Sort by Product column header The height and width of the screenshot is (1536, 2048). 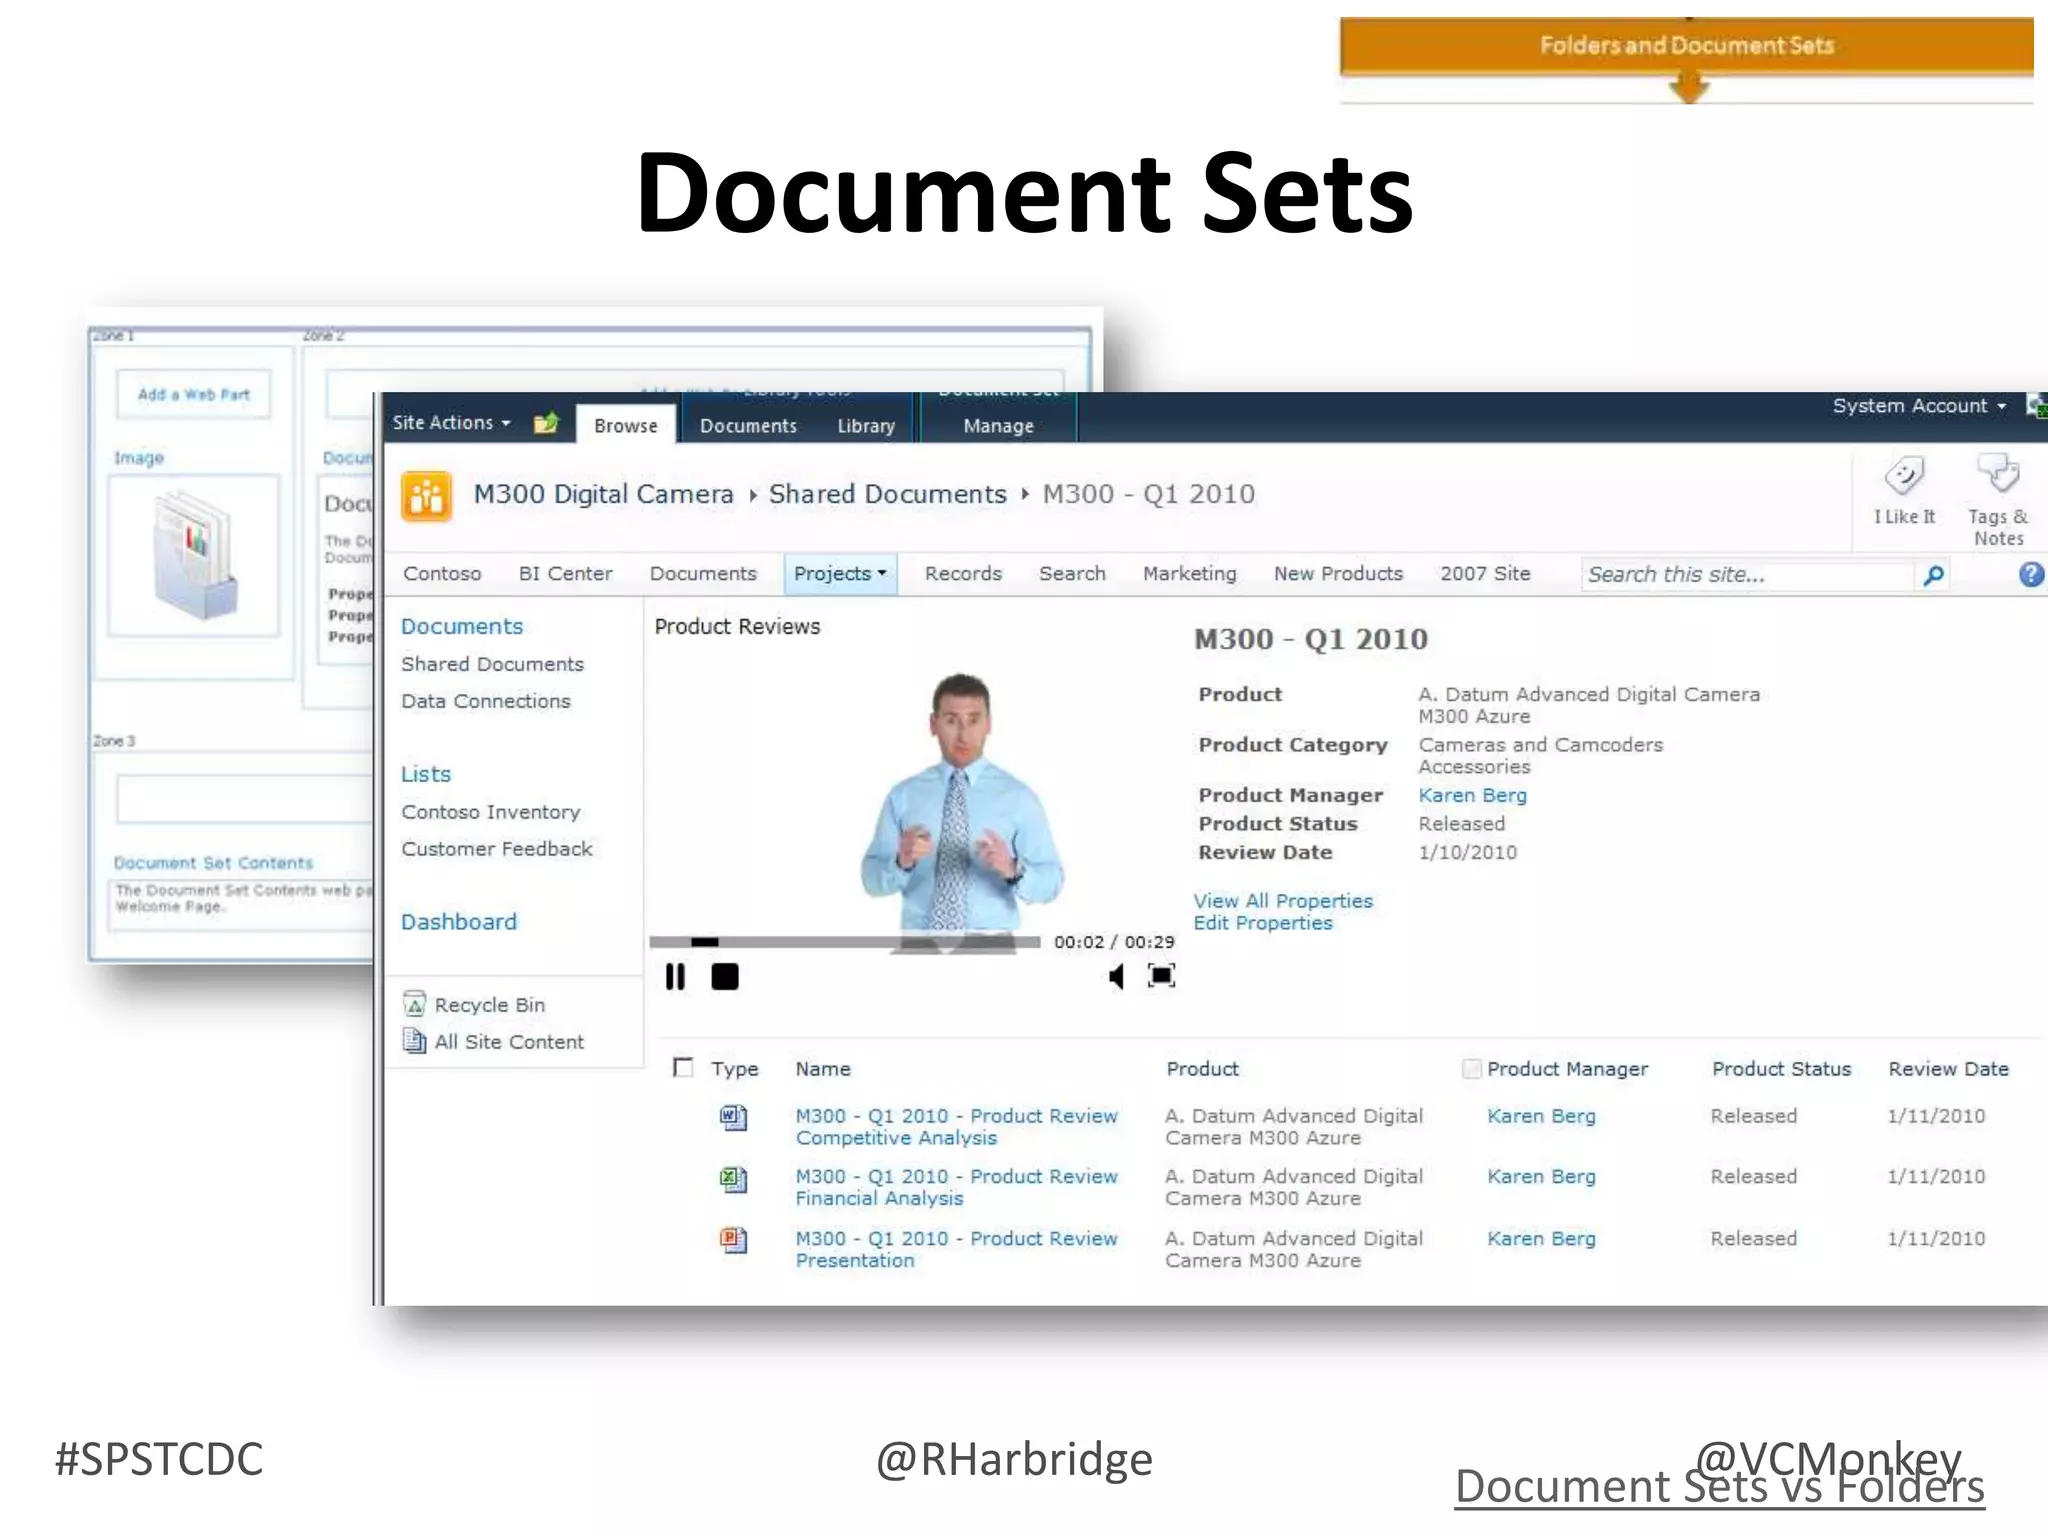point(1202,1069)
